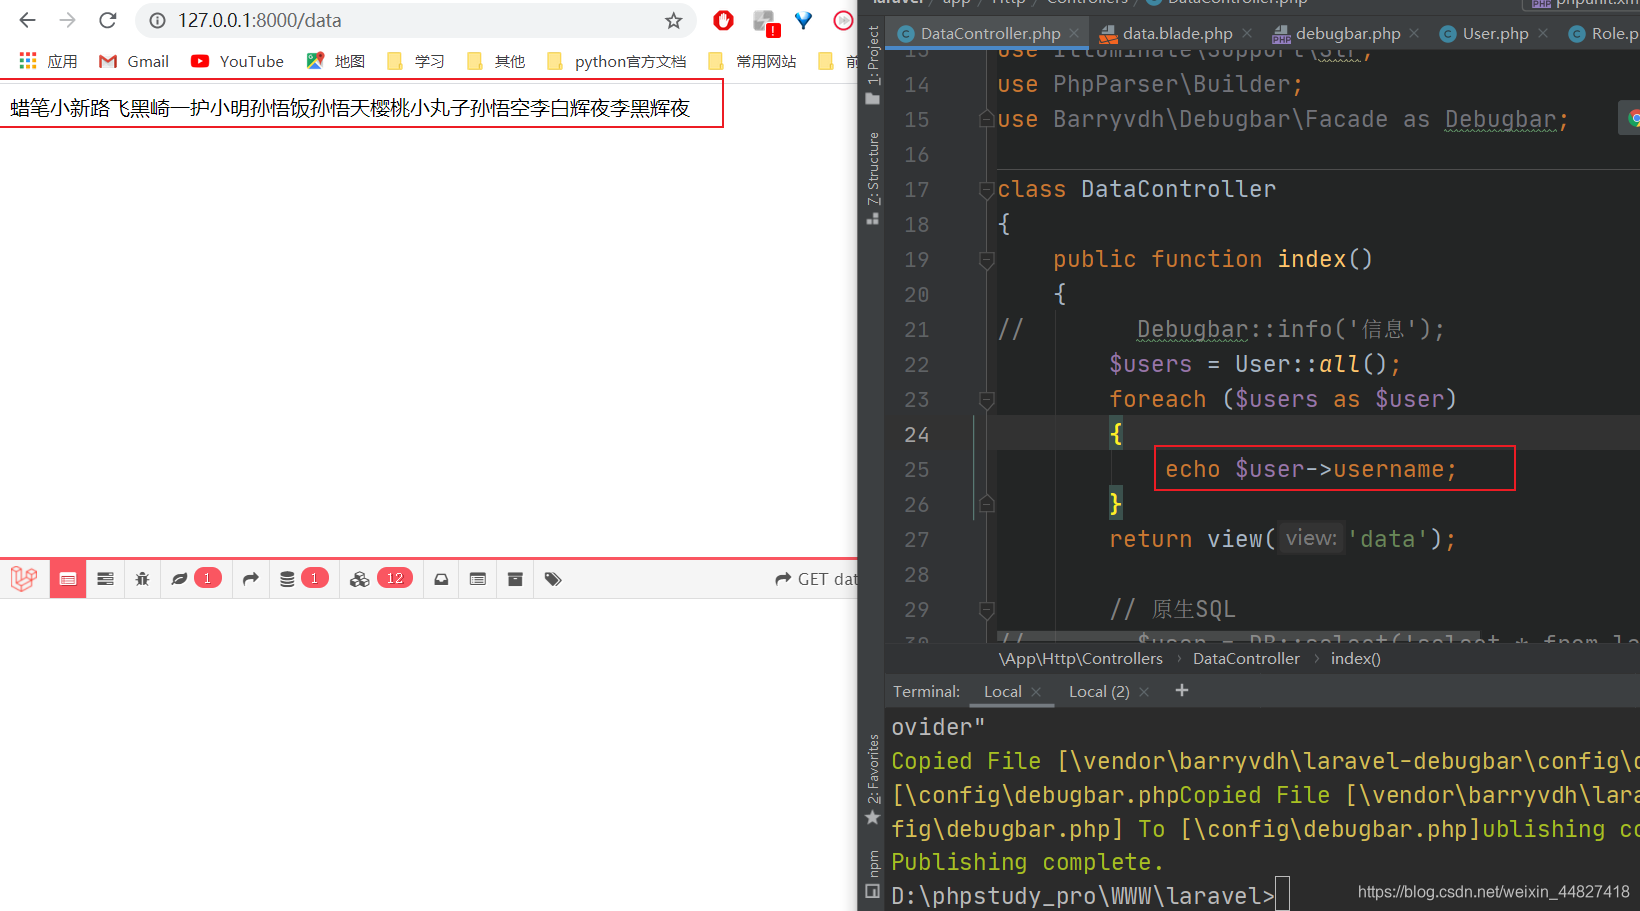Open the Apps bookmark shortcut

click(48, 61)
